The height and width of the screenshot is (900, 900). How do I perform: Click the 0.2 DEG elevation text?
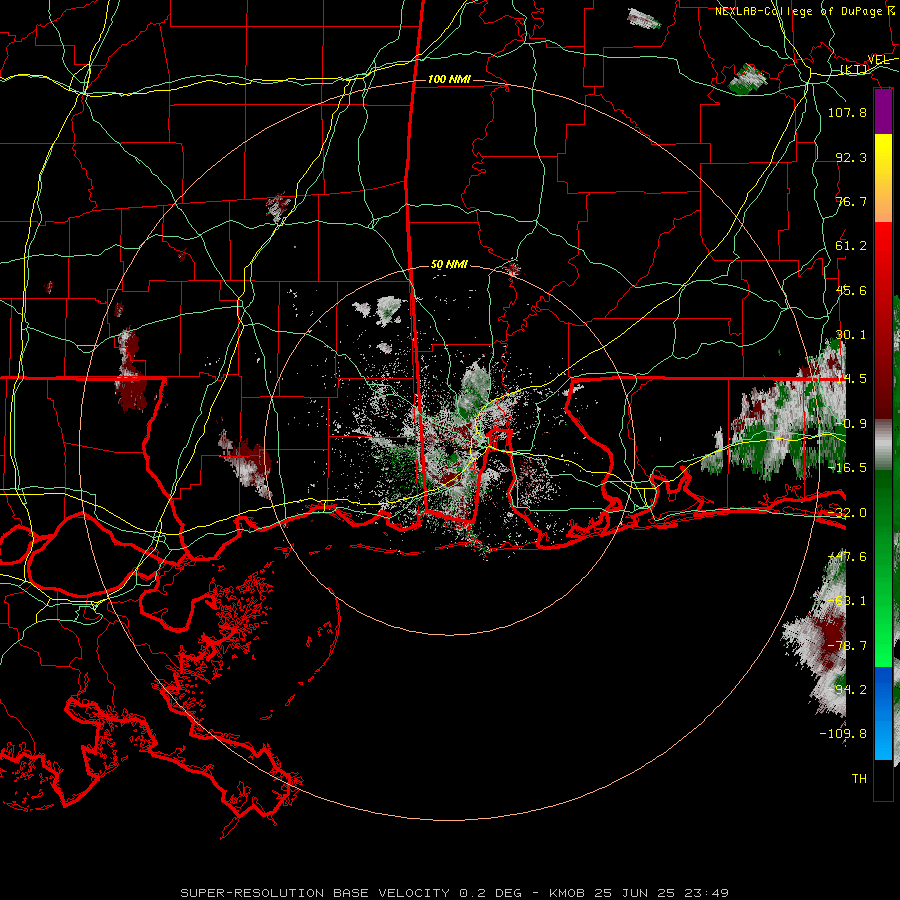pos(490,893)
